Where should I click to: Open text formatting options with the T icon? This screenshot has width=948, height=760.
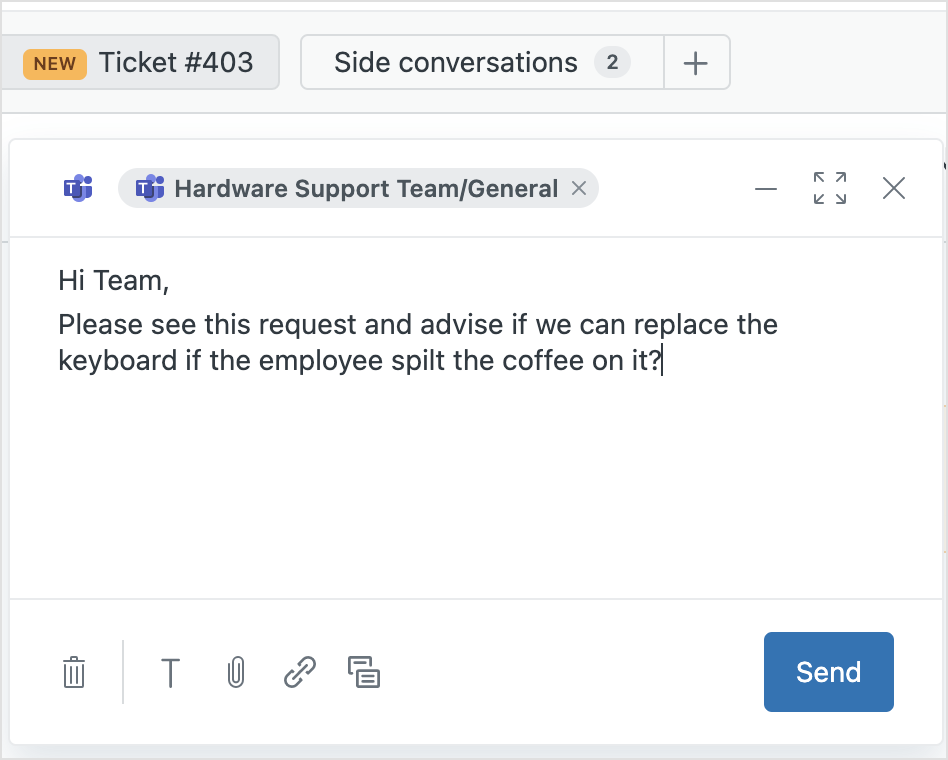pyautogui.click(x=170, y=672)
